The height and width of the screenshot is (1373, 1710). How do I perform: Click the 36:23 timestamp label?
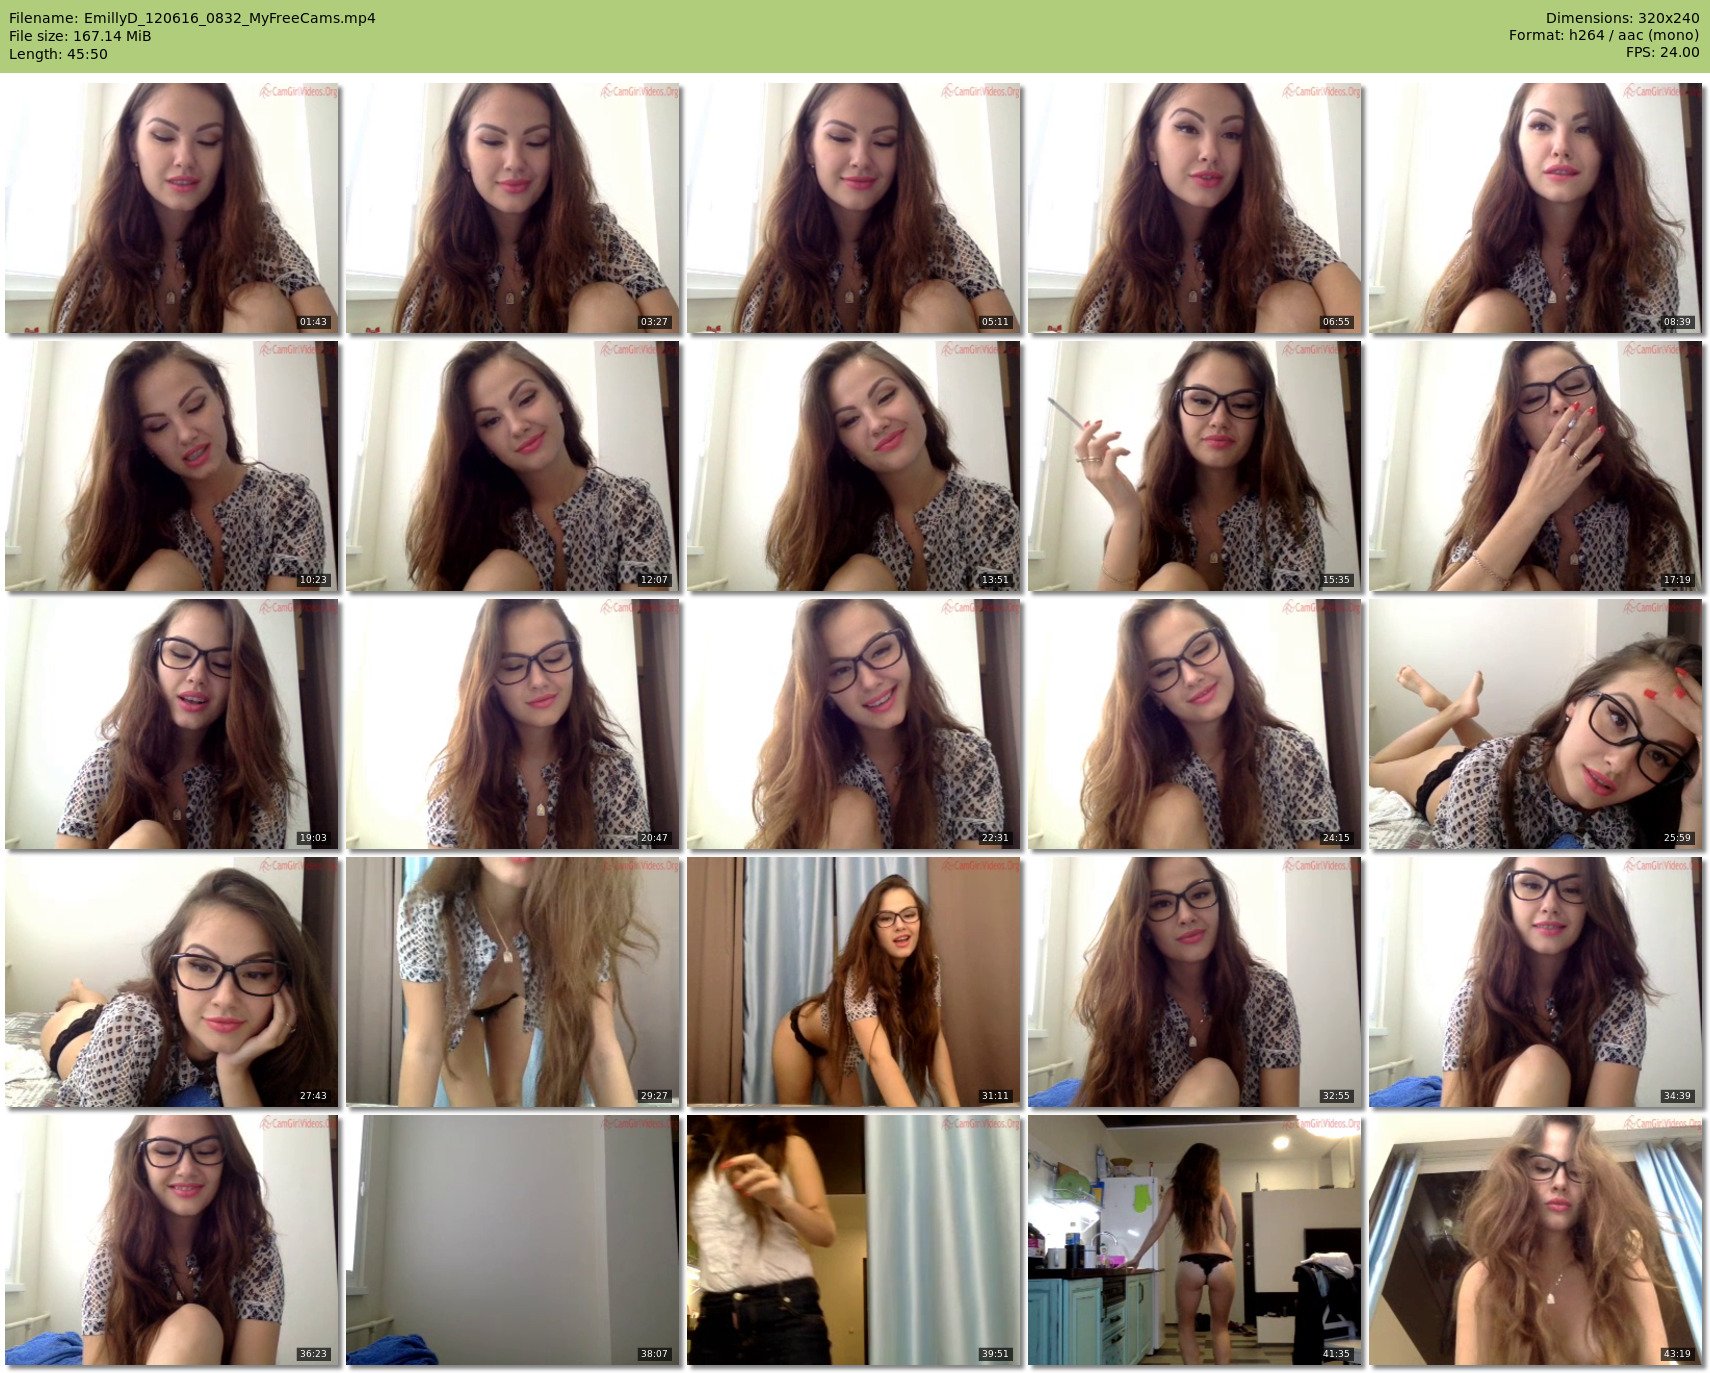coord(313,1354)
